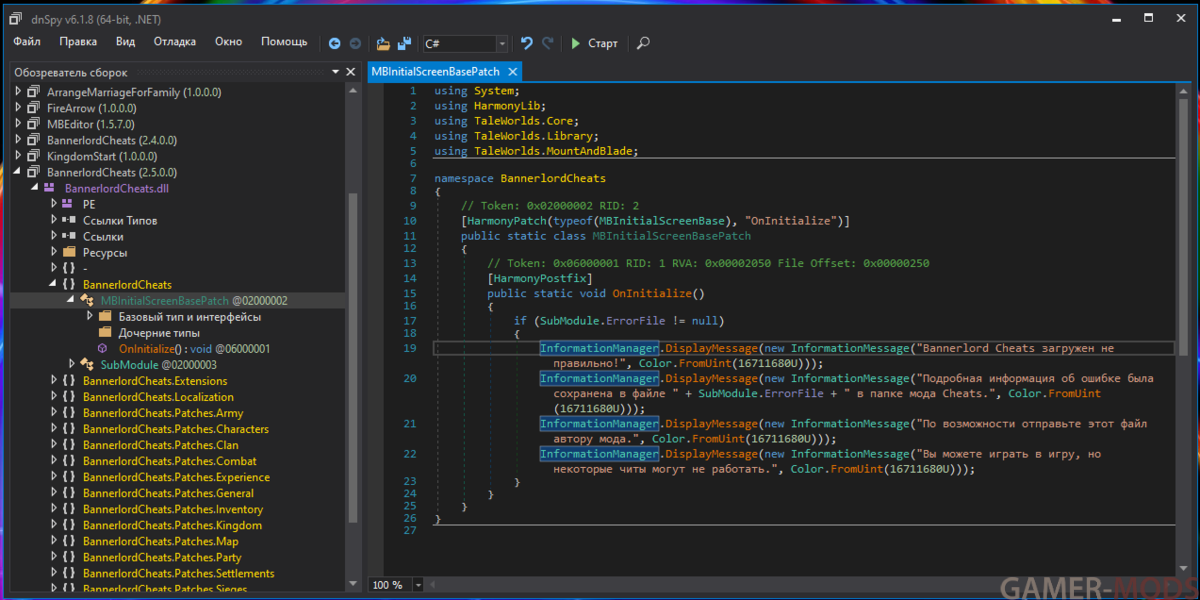Click the MBInitialScreenBasePatch class icon
Screen dimensions: 1200x600
(x=86, y=300)
